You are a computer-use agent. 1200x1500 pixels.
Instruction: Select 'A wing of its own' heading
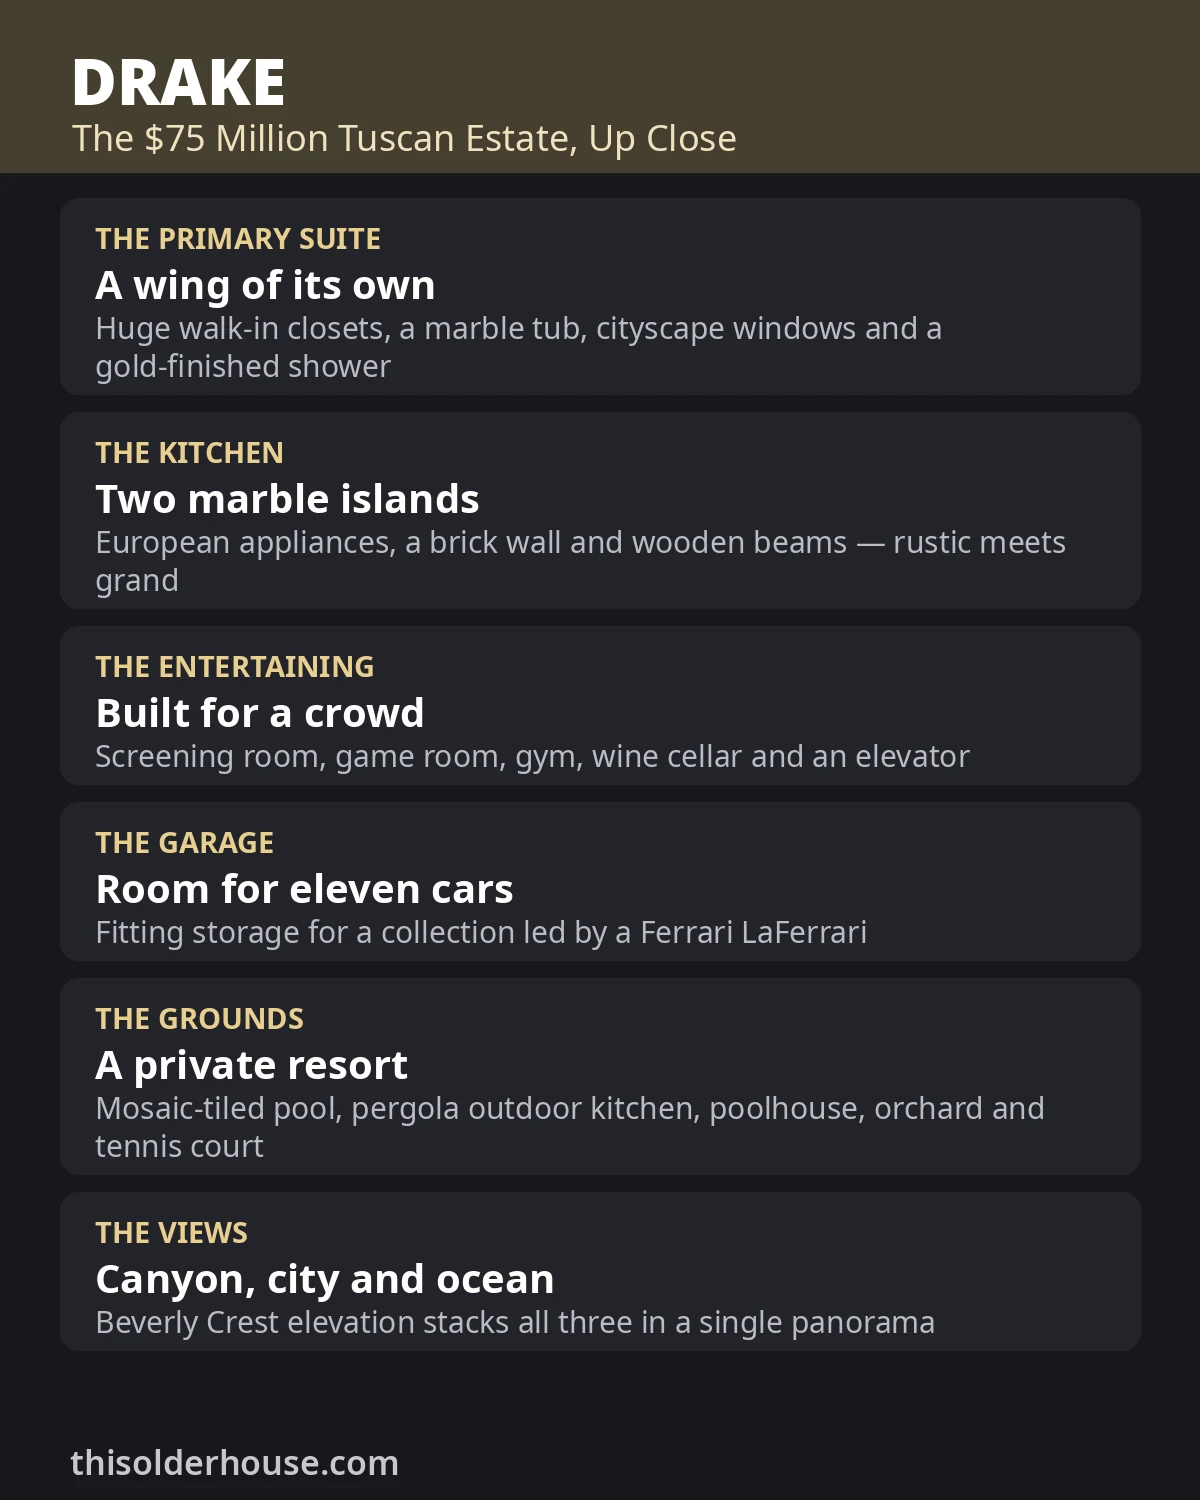265,286
